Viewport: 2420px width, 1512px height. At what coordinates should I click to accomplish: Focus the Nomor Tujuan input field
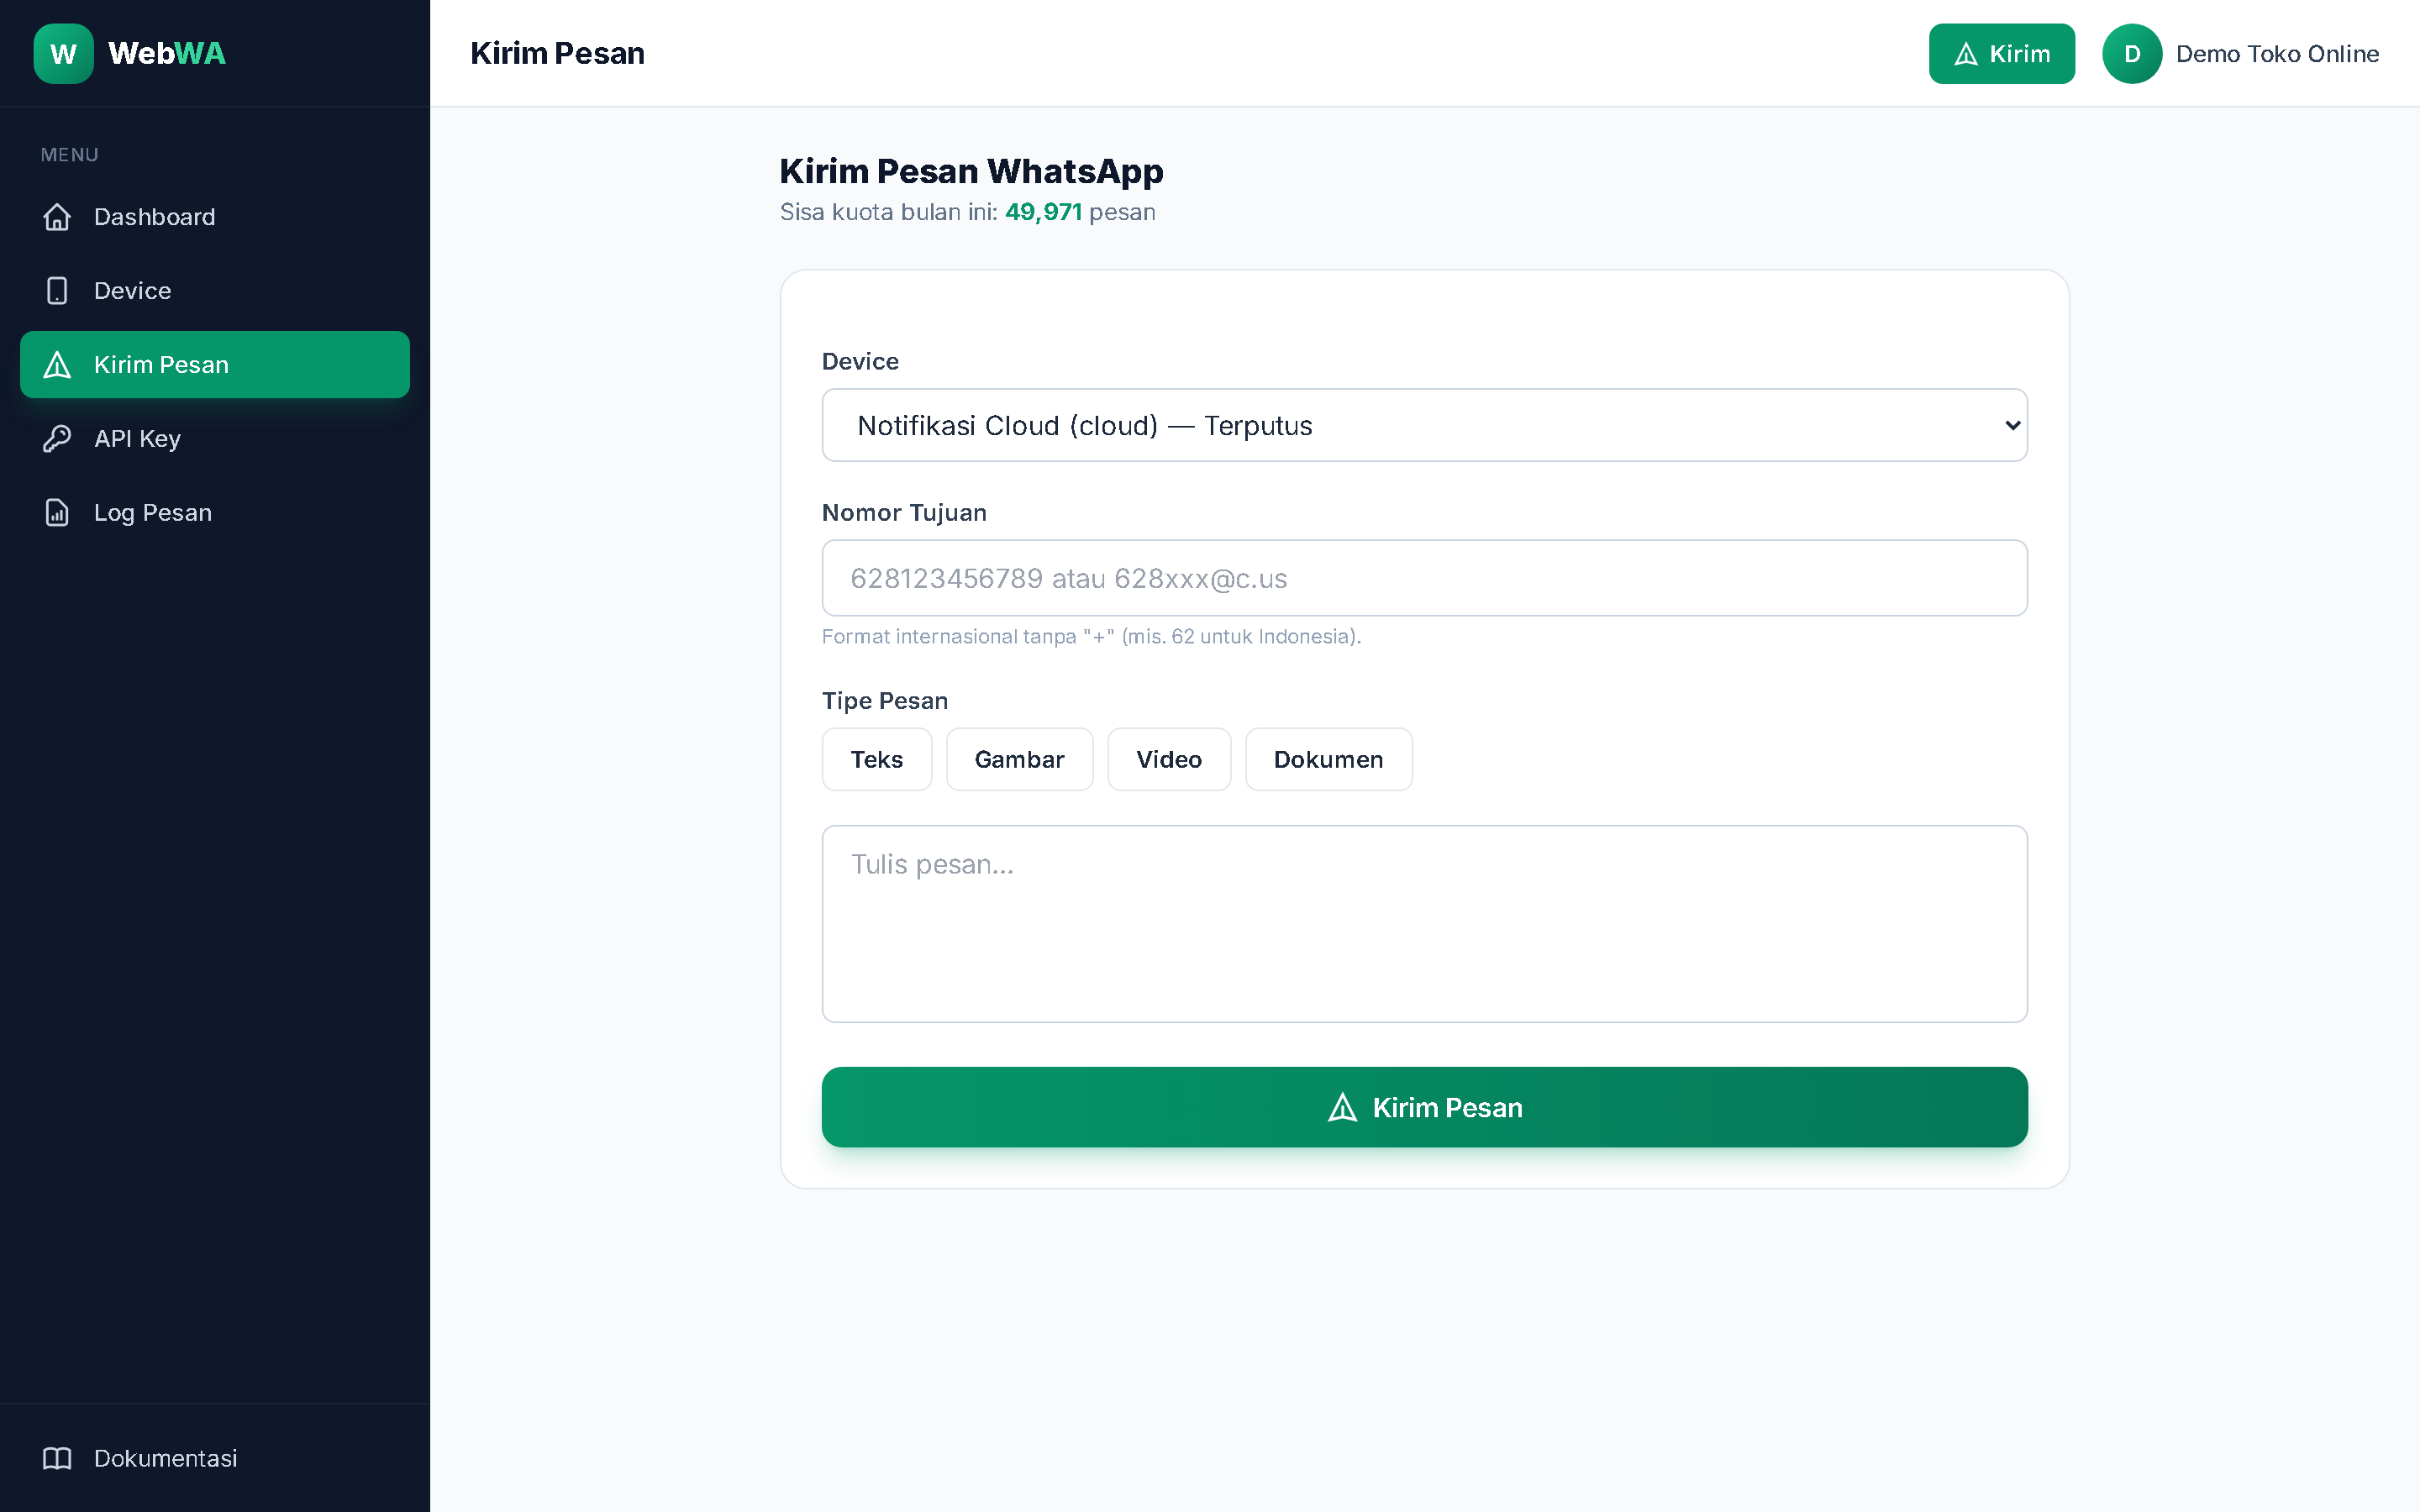click(x=1424, y=578)
